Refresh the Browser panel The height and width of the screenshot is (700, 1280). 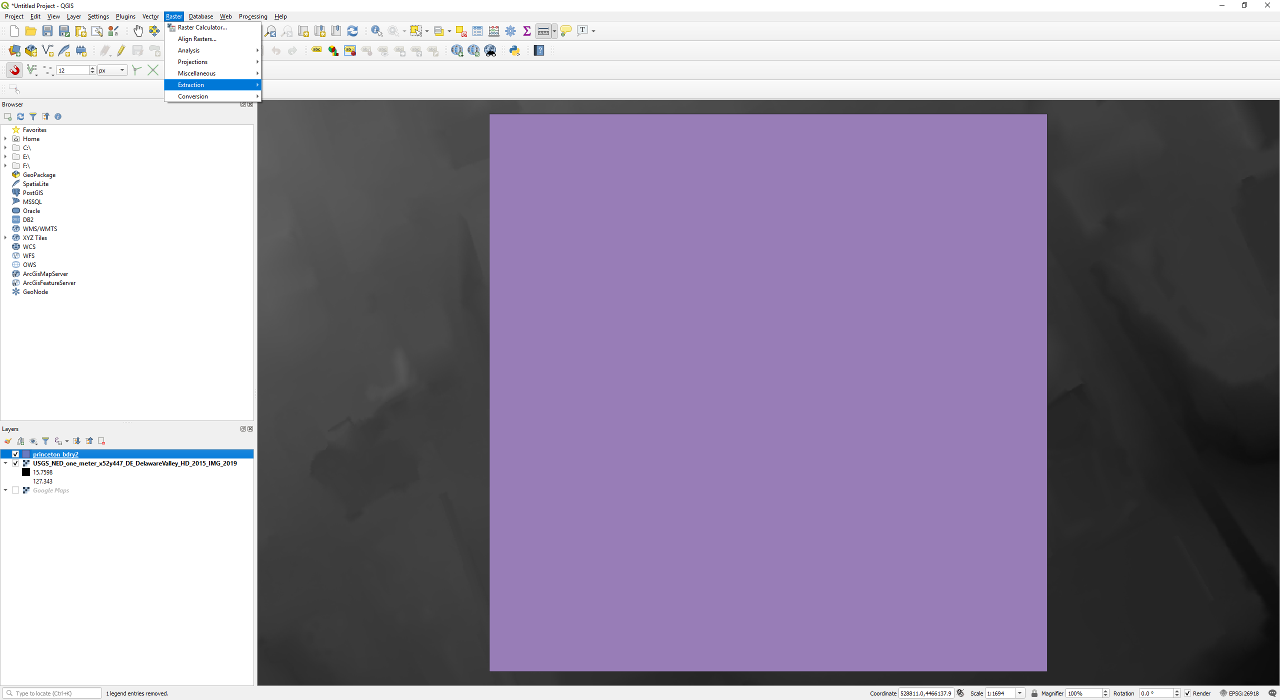point(20,116)
